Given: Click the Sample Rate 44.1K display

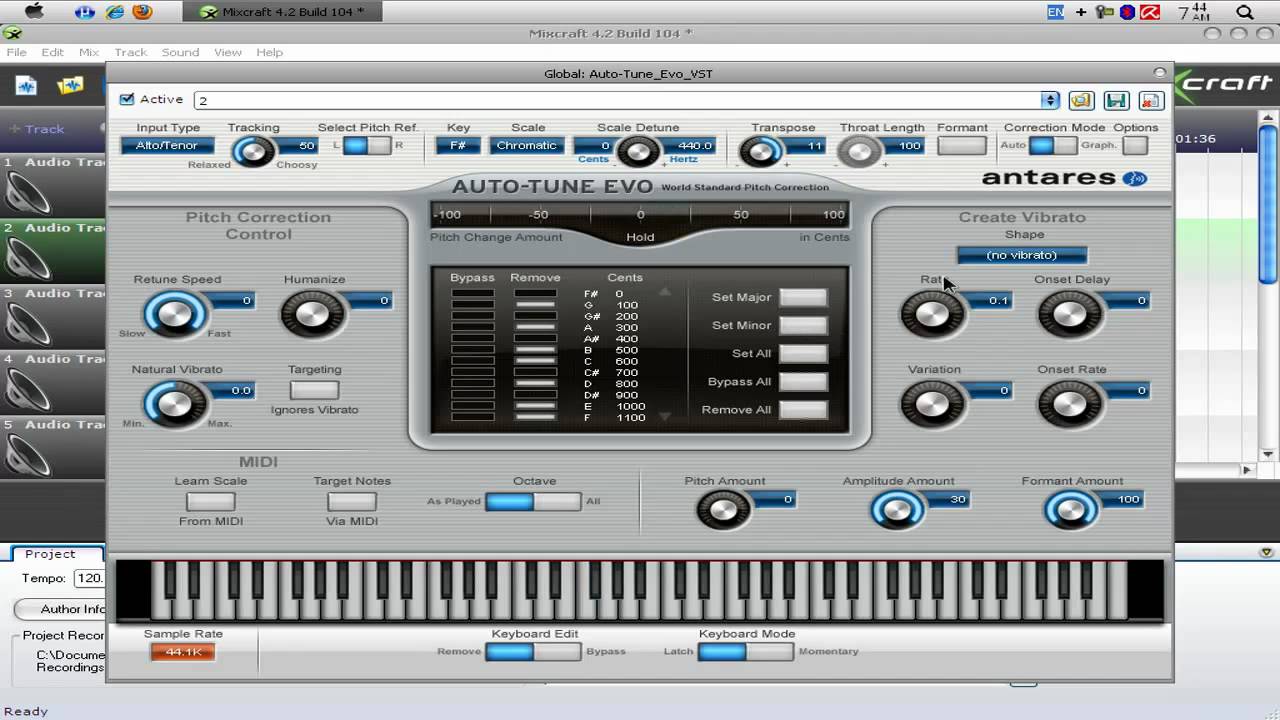Looking at the screenshot, I should [x=183, y=652].
